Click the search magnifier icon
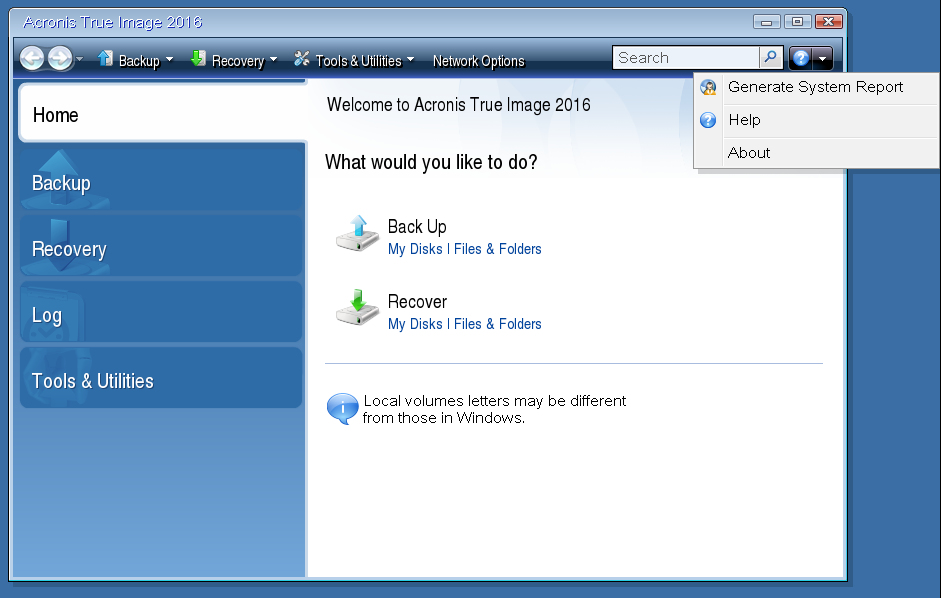Image resolution: width=941 pixels, height=598 pixels. point(769,57)
